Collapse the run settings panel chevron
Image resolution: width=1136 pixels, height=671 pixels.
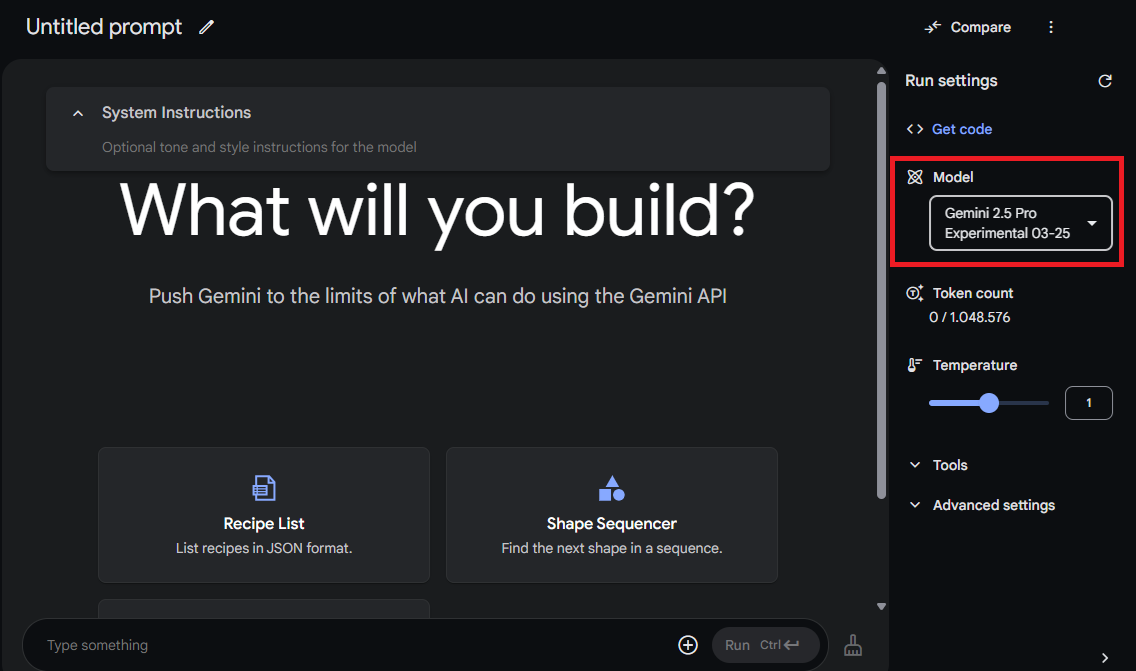pyautogui.click(x=1104, y=658)
